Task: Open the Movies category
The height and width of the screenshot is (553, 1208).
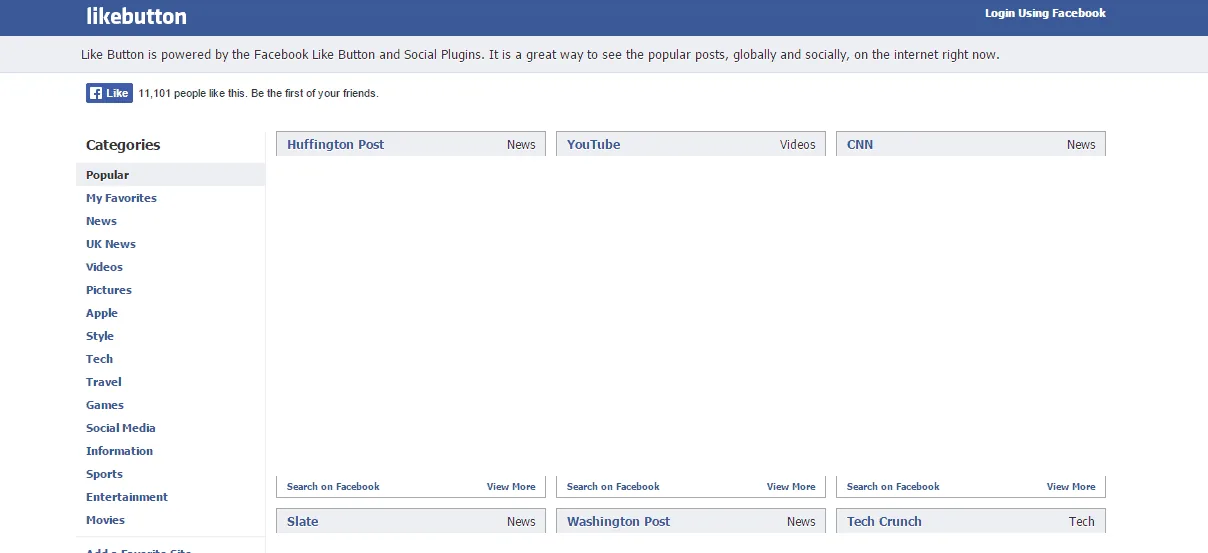Action: pyautogui.click(x=105, y=520)
